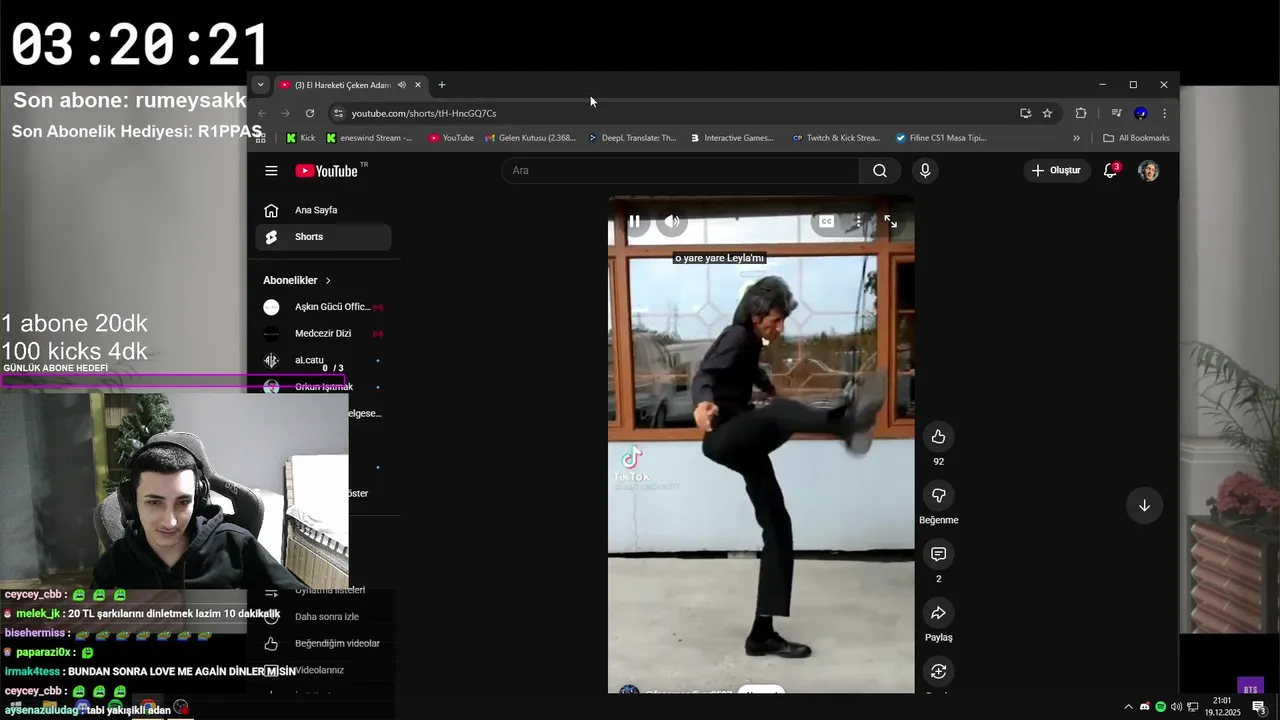This screenshot has height=720, width=1280.
Task: Open Twitch & Kick Stream bookmark
Action: pos(836,138)
